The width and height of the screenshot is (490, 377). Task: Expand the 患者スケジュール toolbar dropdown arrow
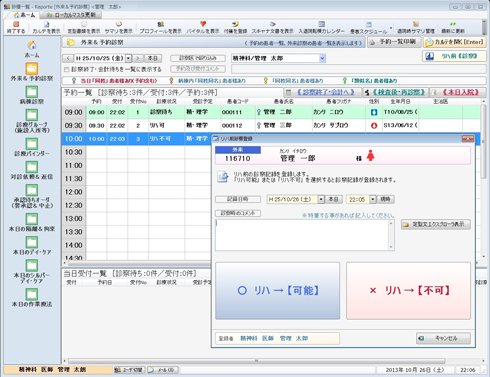pos(391,28)
